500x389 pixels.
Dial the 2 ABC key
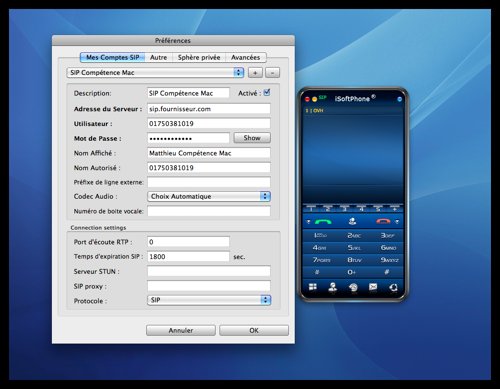(353, 235)
